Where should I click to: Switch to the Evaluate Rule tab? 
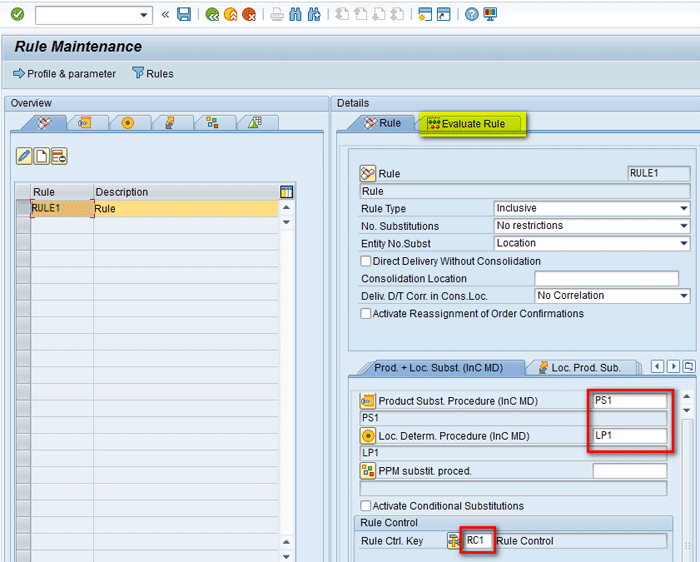[x=472, y=124]
